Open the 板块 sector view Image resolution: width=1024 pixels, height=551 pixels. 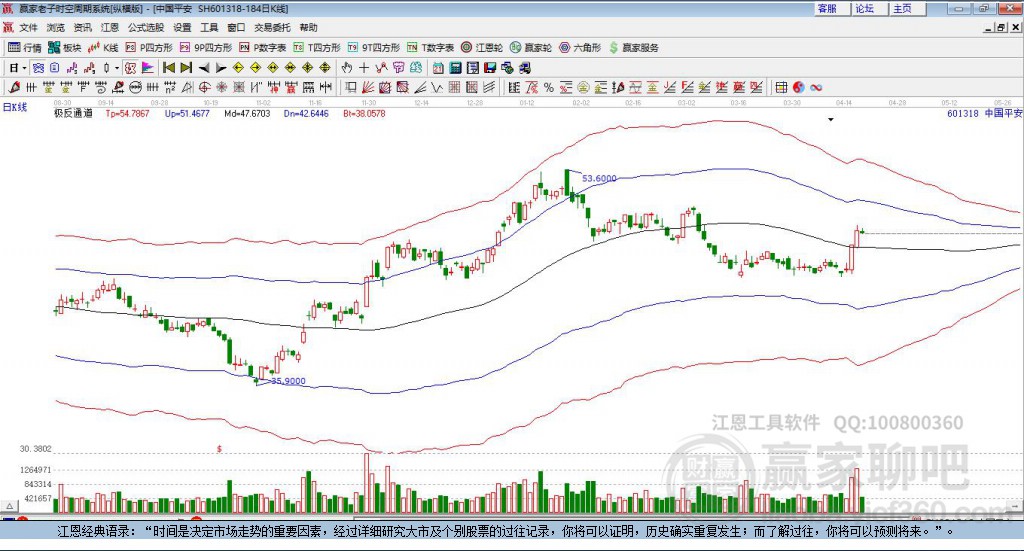63,48
